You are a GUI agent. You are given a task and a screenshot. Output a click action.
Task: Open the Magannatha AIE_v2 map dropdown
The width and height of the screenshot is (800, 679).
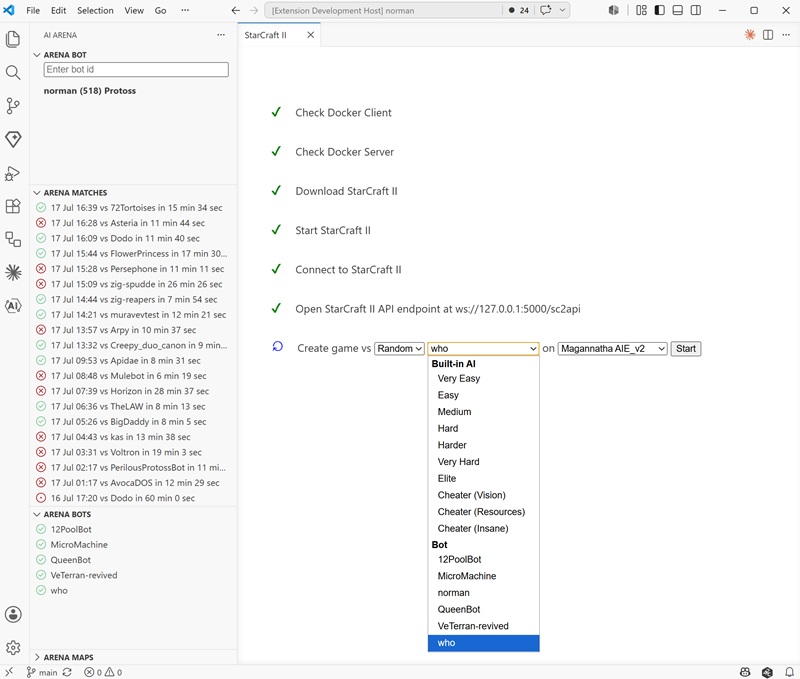tap(612, 348)
